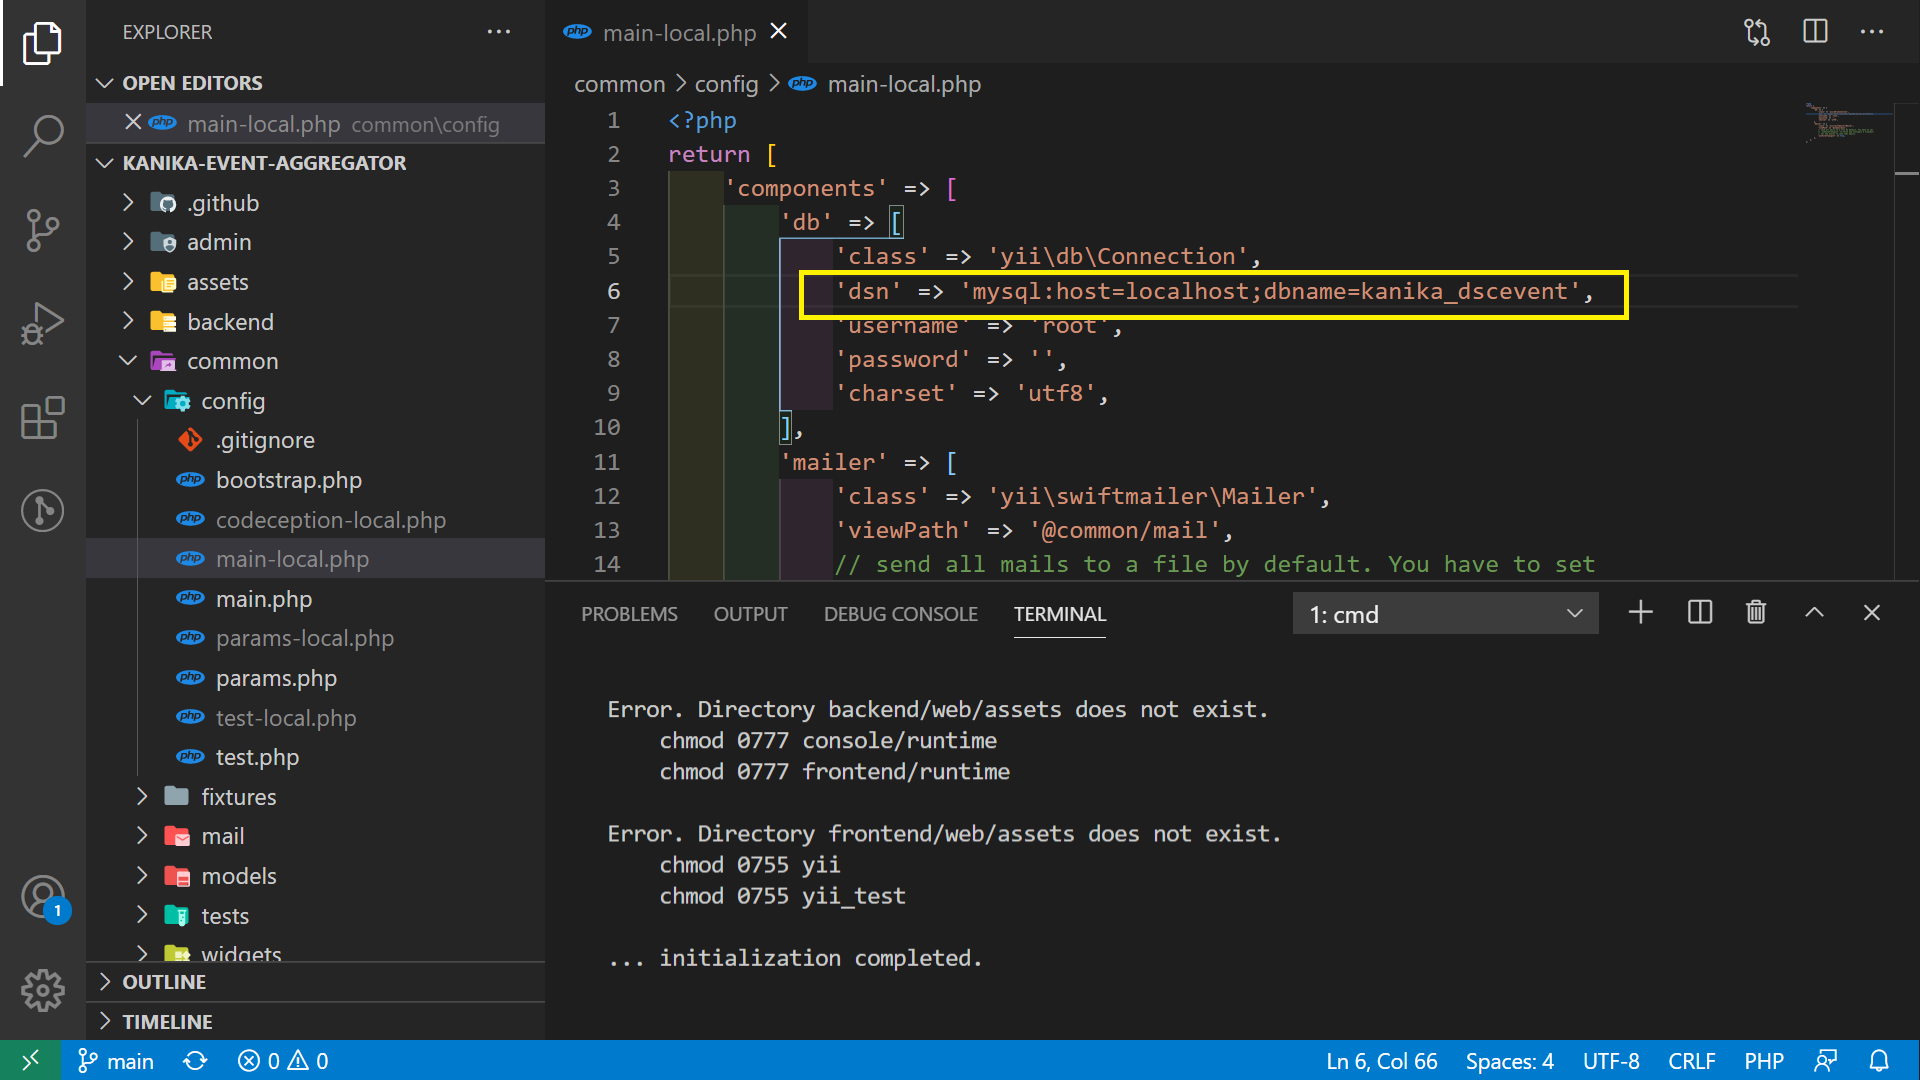Open the Run and Debug view
The image size is (1920, 1080).
(42, 323)
